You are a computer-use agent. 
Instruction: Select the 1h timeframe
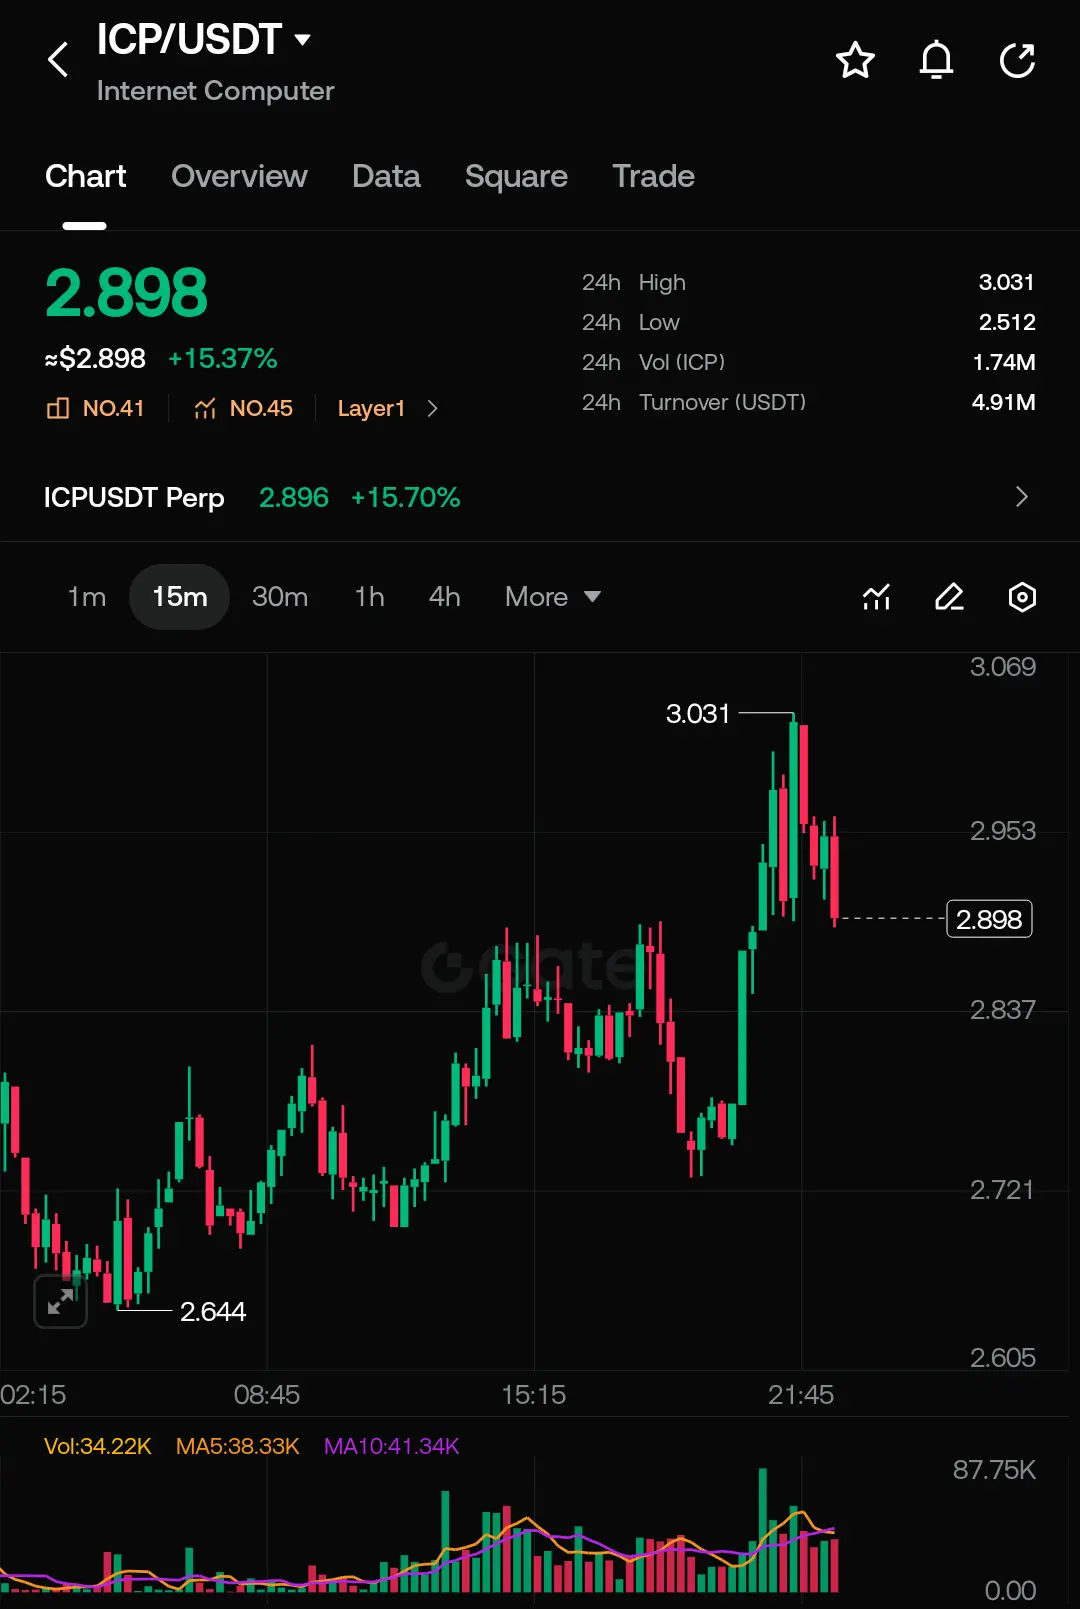tap(369, 597)
